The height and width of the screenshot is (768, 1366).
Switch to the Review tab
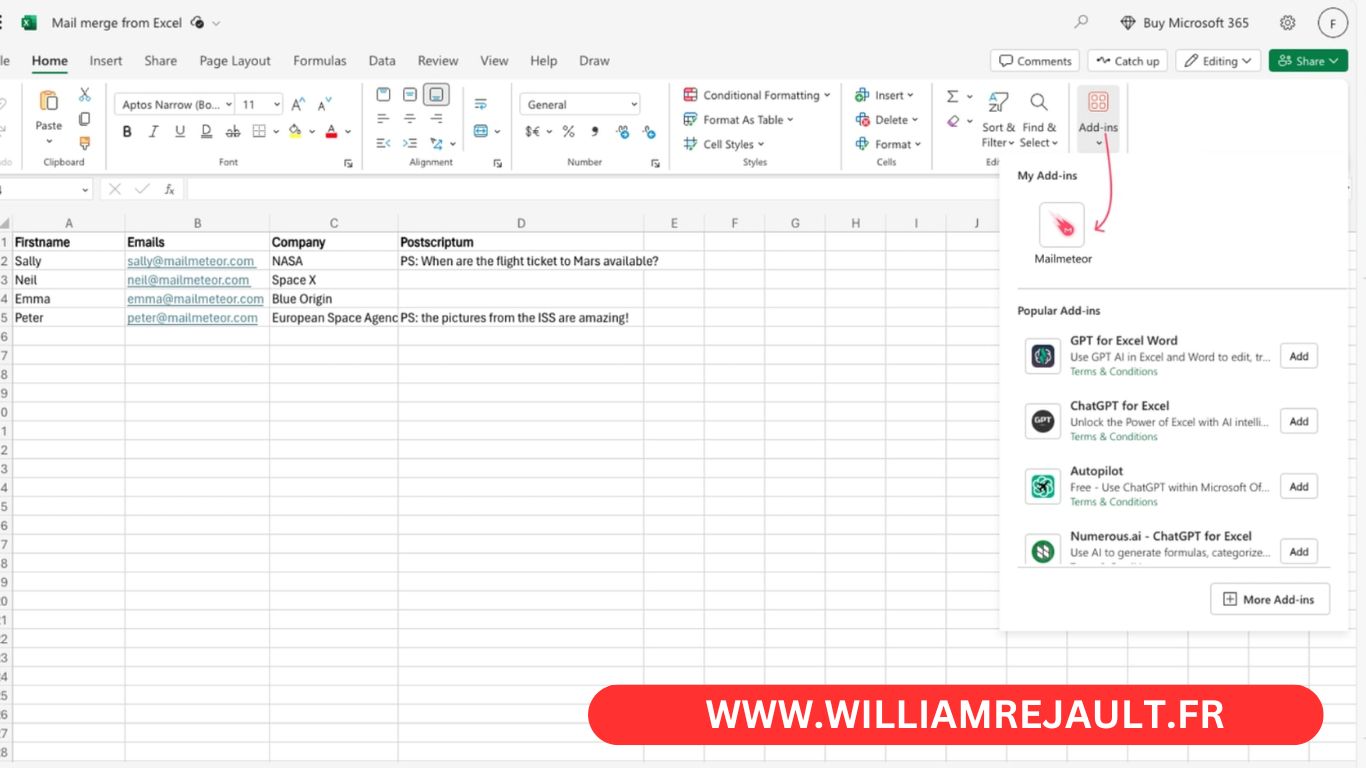tap(438, 60)
